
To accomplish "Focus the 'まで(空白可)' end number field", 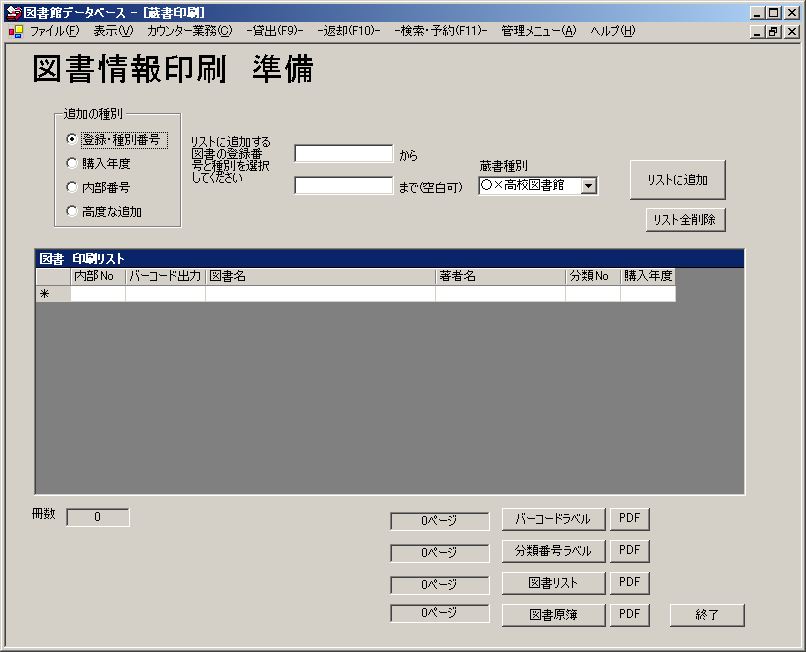I will pos(344,186).
